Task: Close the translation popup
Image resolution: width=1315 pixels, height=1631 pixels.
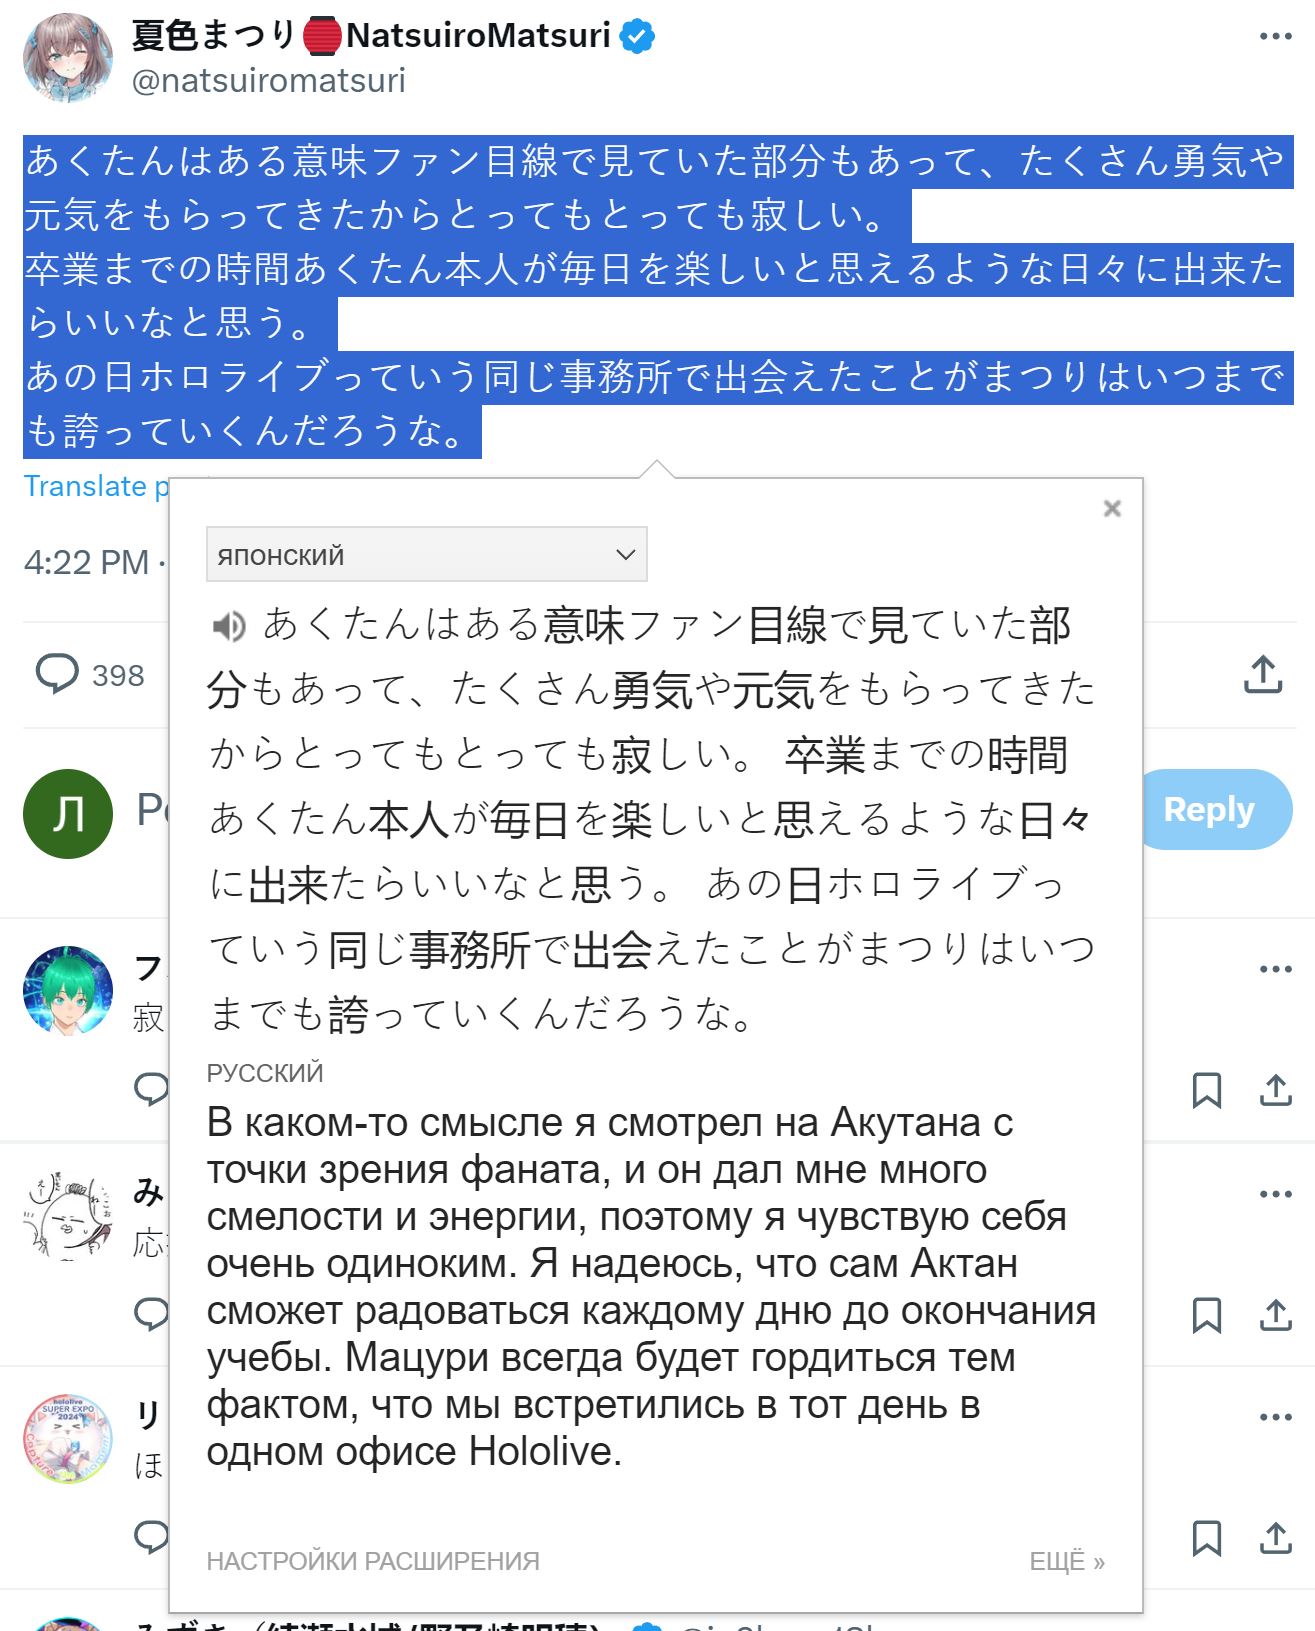Action: point(1112,508)
